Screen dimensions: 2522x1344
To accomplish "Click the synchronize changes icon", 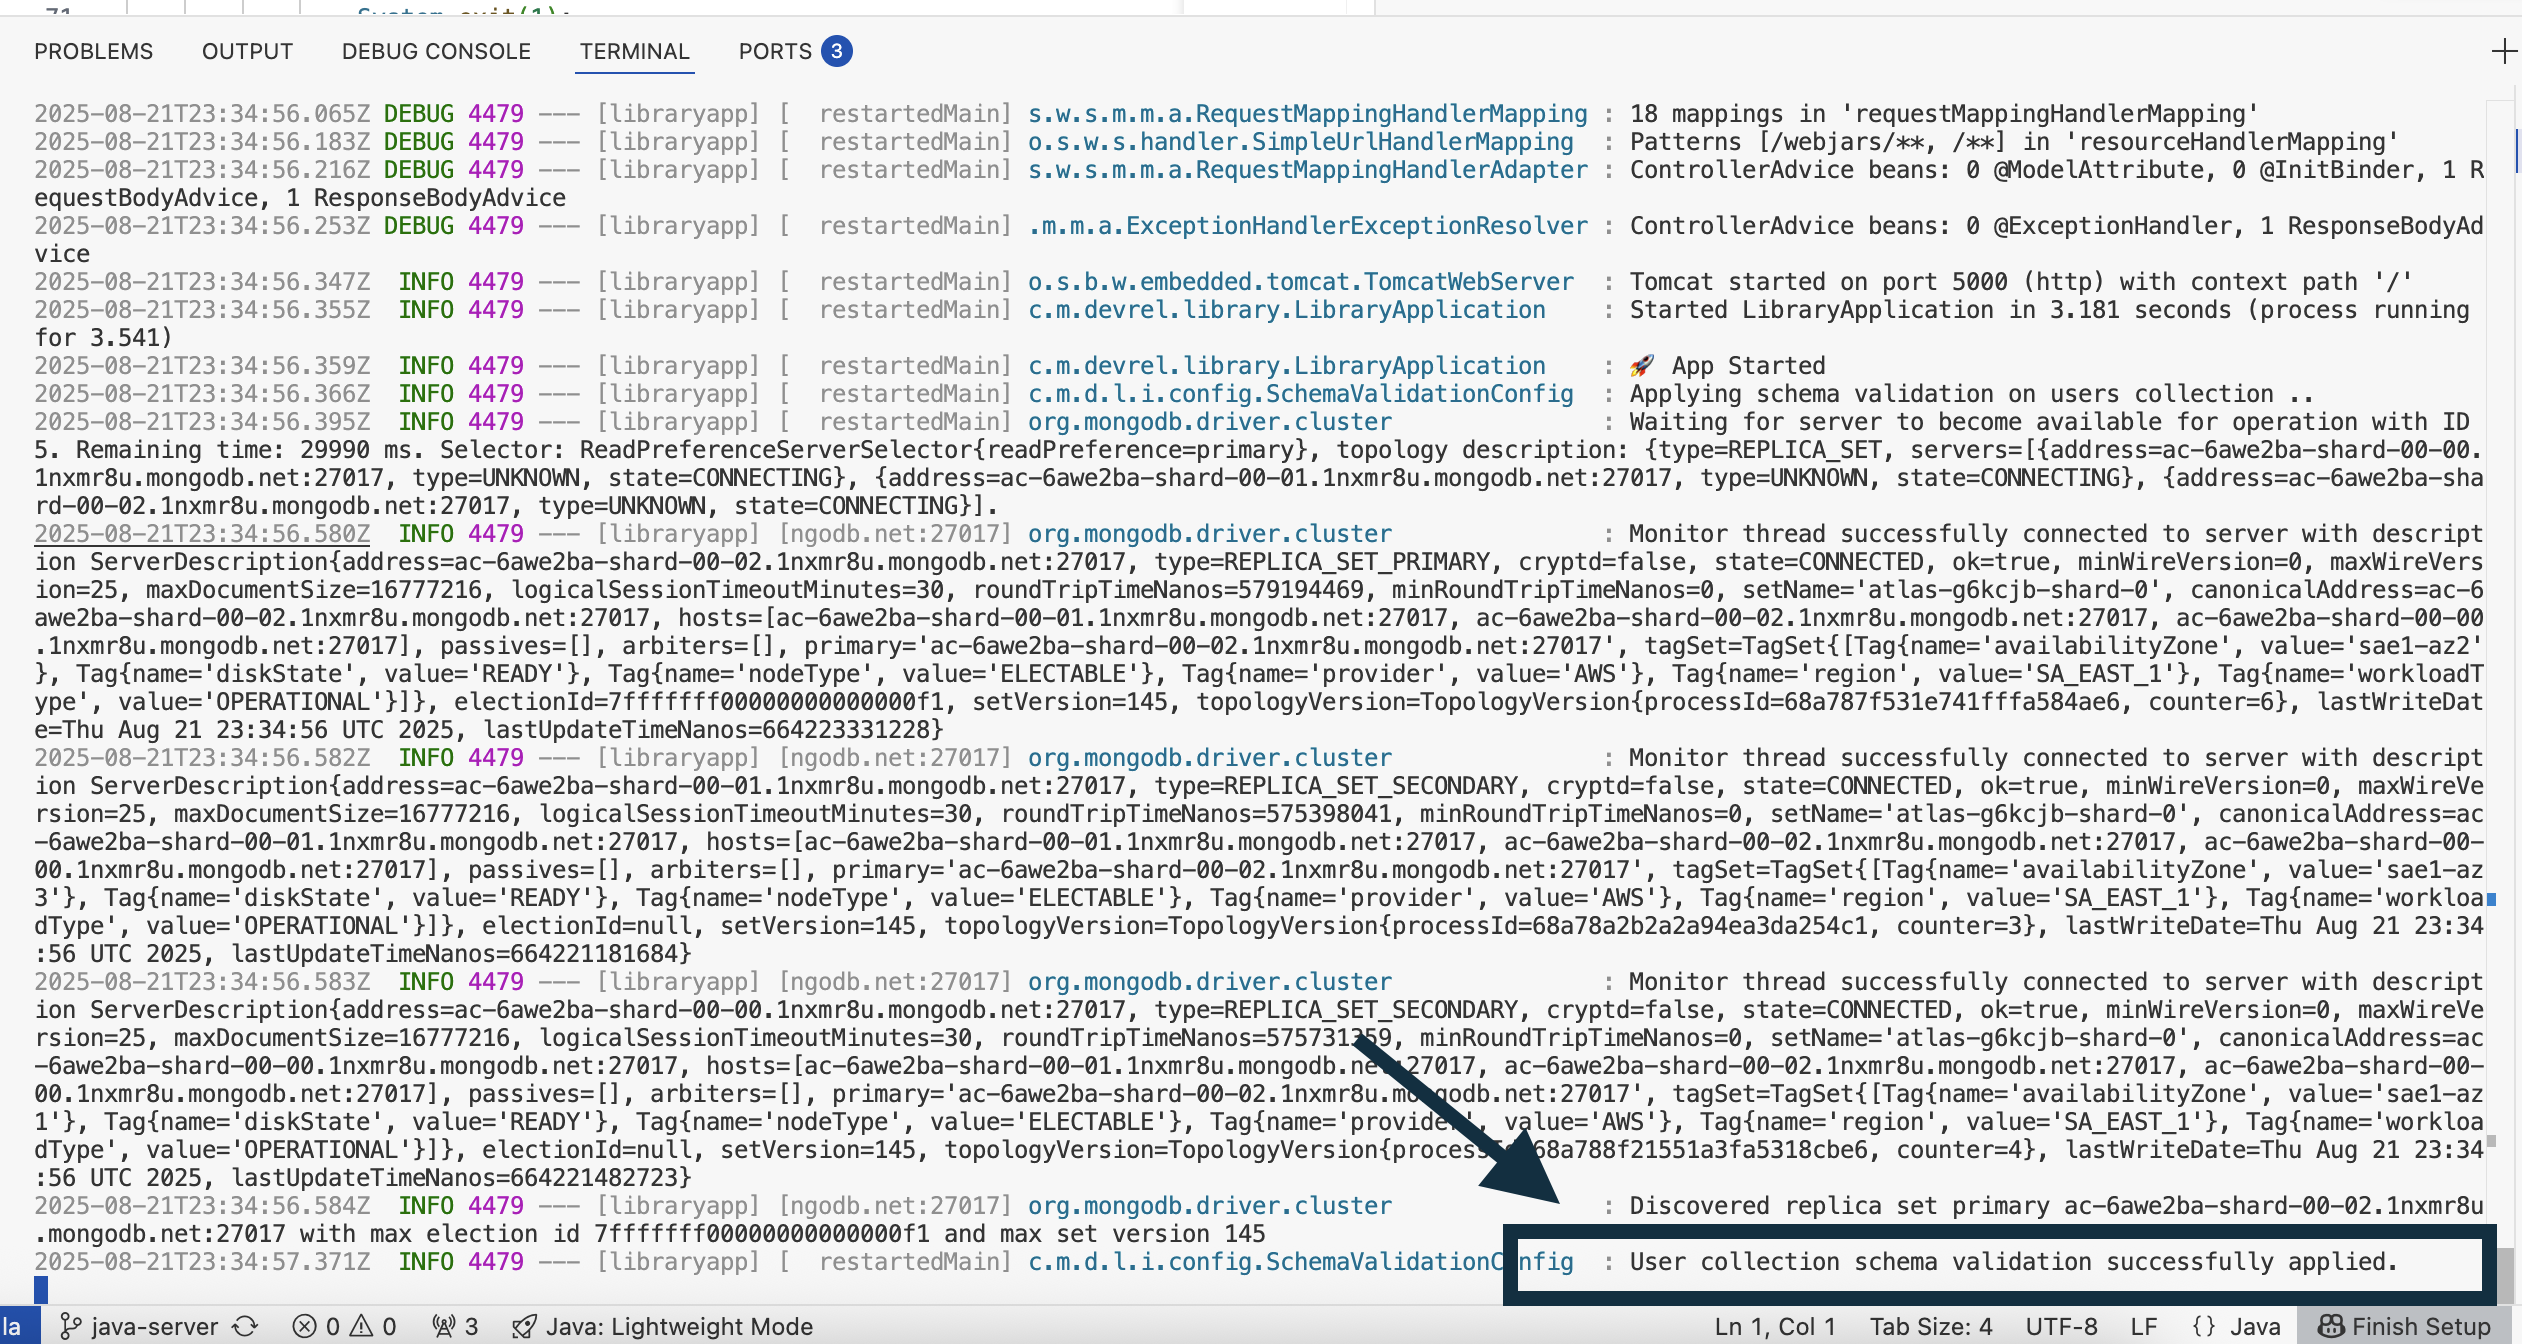I will pos(246,1326).
